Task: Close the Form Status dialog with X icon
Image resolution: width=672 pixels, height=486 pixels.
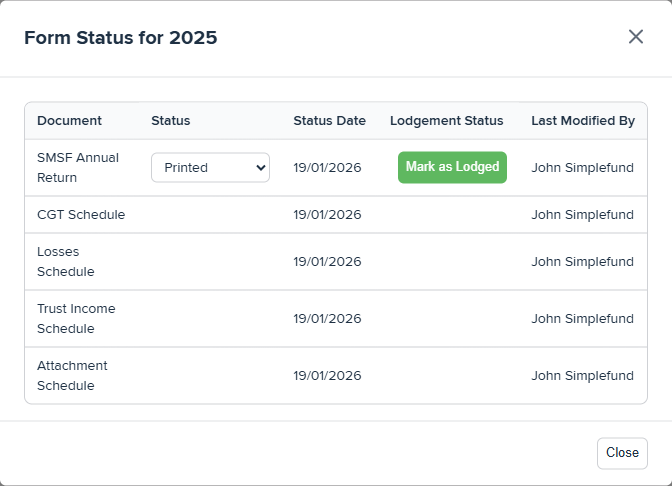Action: [636, 37]
